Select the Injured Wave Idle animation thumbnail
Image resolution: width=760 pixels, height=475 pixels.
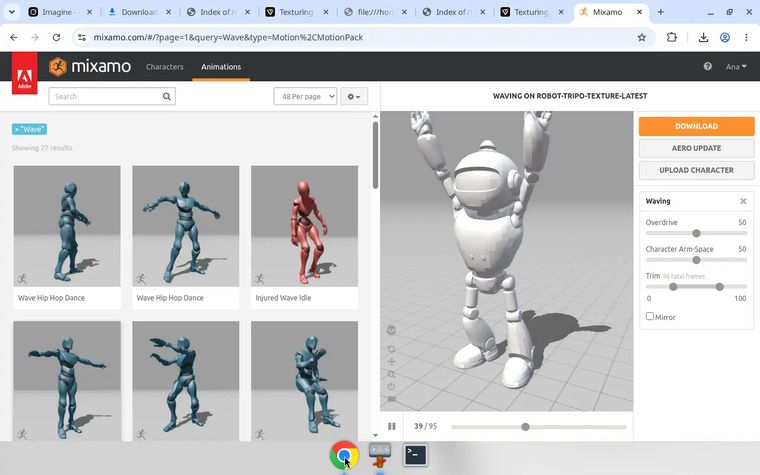(x=304, y=226)
